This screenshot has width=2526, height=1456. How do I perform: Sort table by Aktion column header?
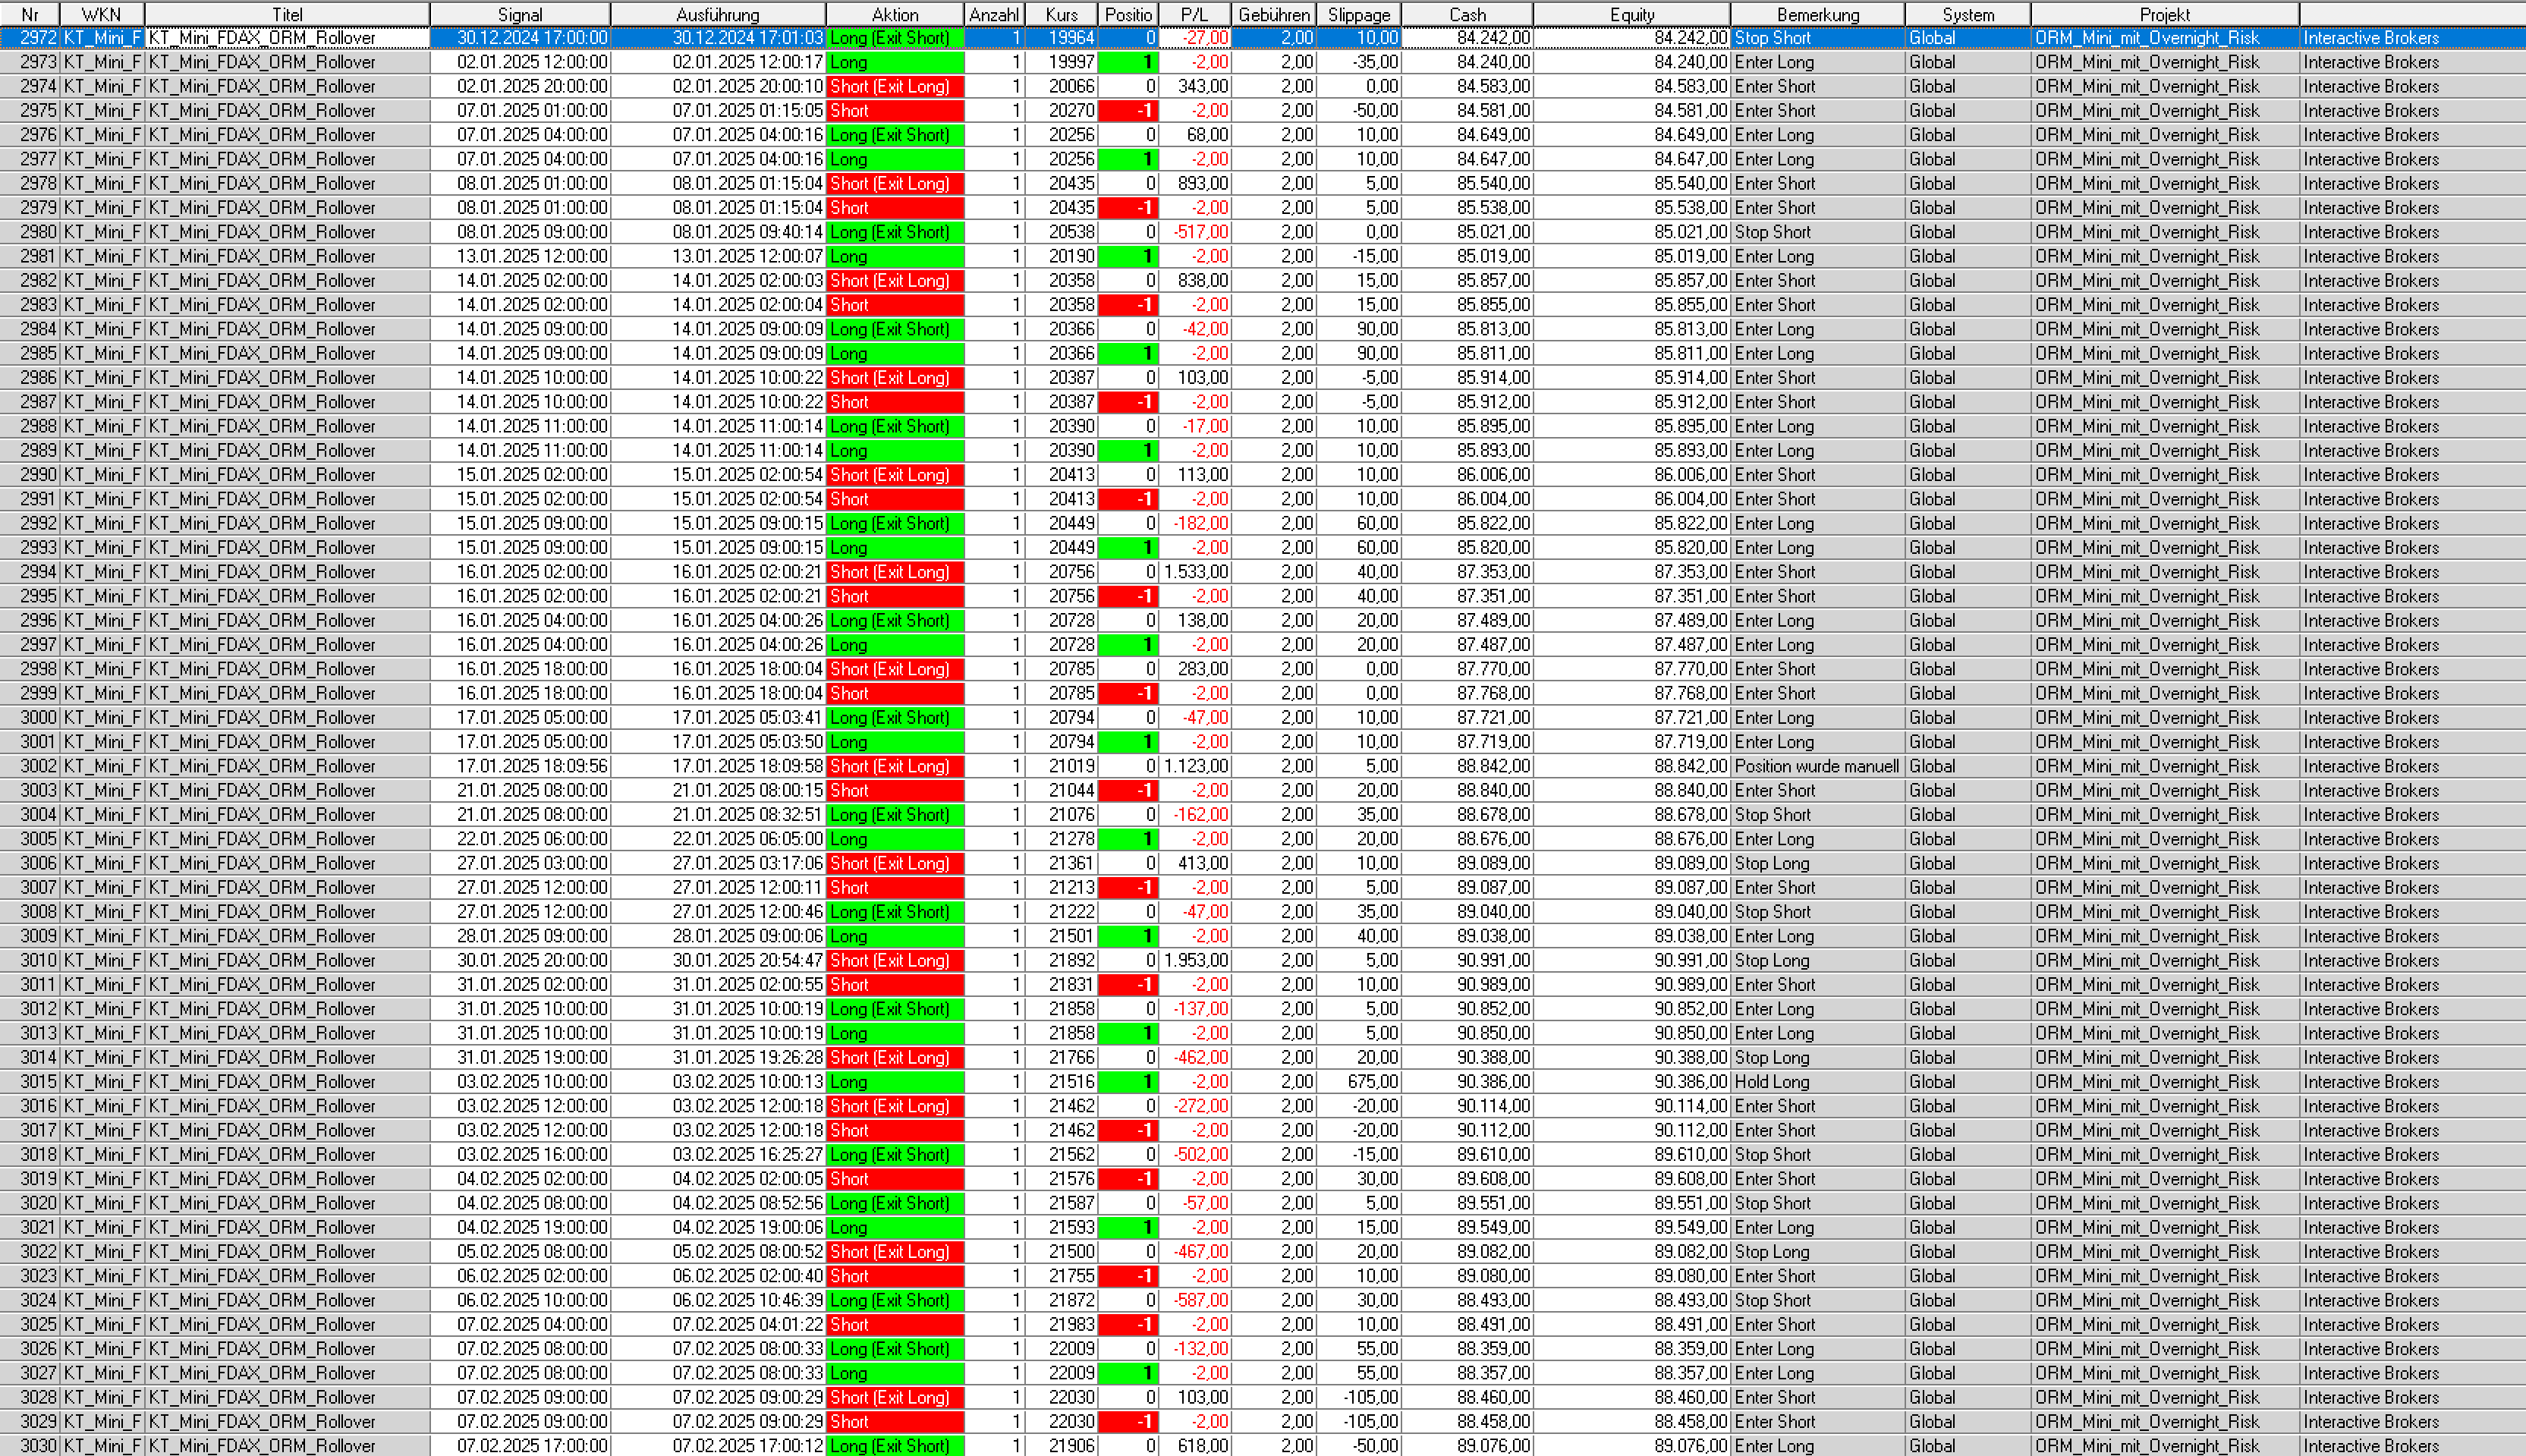(x=894, y=14)
